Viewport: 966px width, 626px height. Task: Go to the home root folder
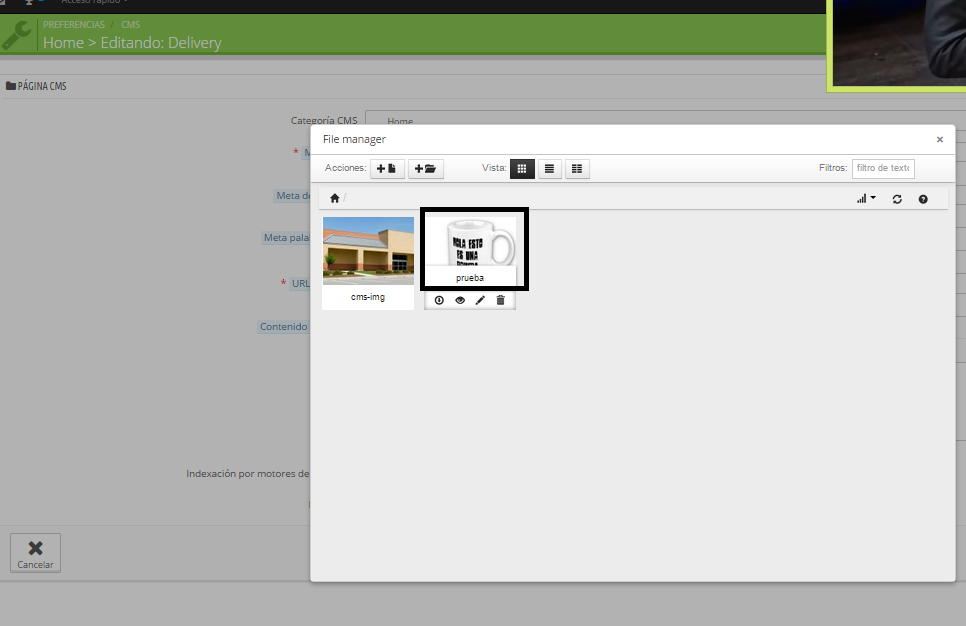334,199
